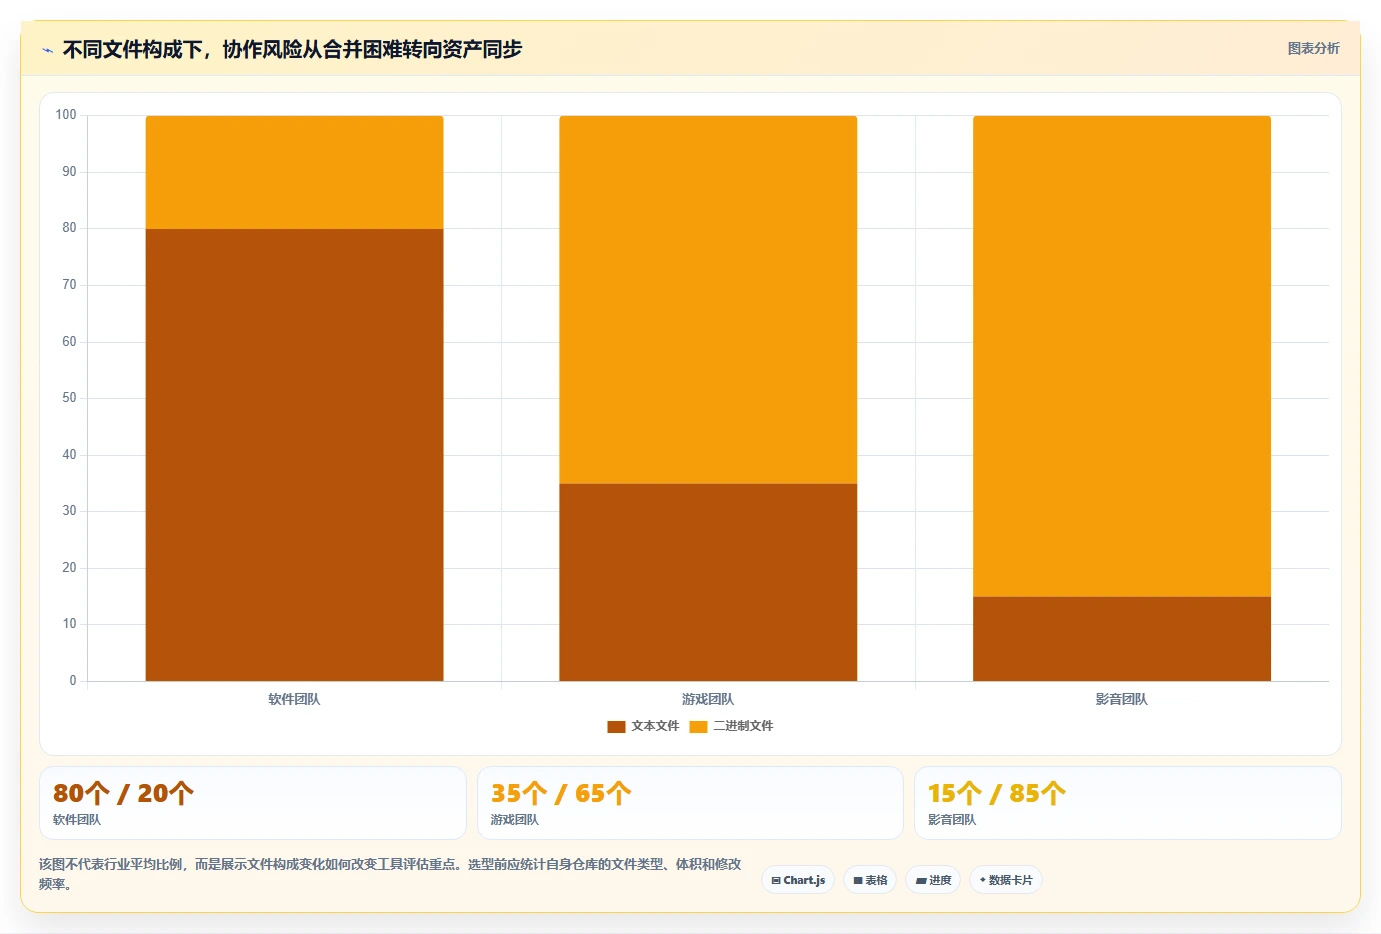Click the 游戏团队 x-axis label
Viewport: 1381px width, 934px height.
coord(708,699)
